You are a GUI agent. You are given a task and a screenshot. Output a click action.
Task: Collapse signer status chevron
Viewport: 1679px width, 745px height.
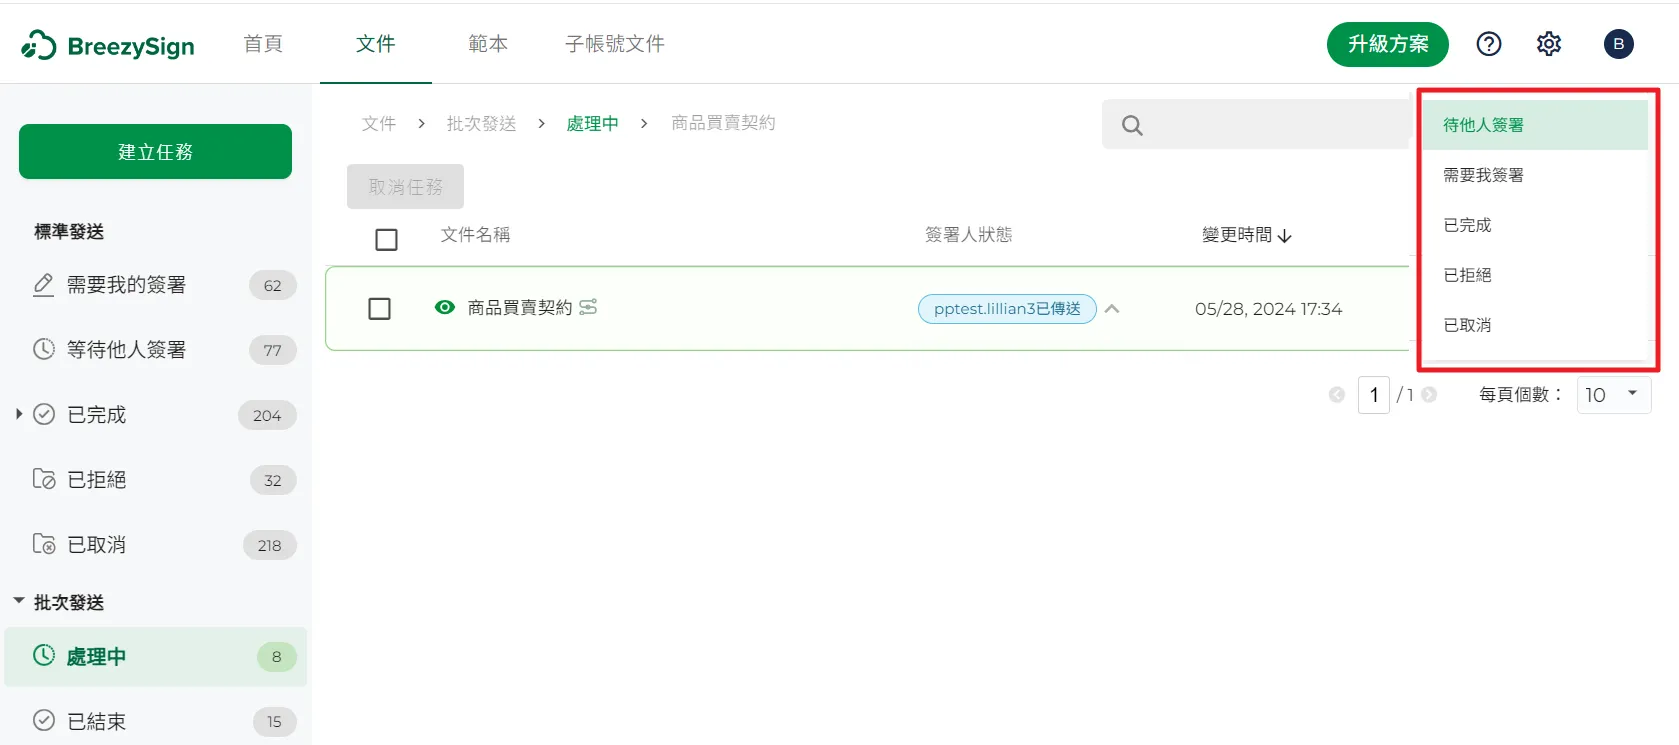pos(1112,309)
